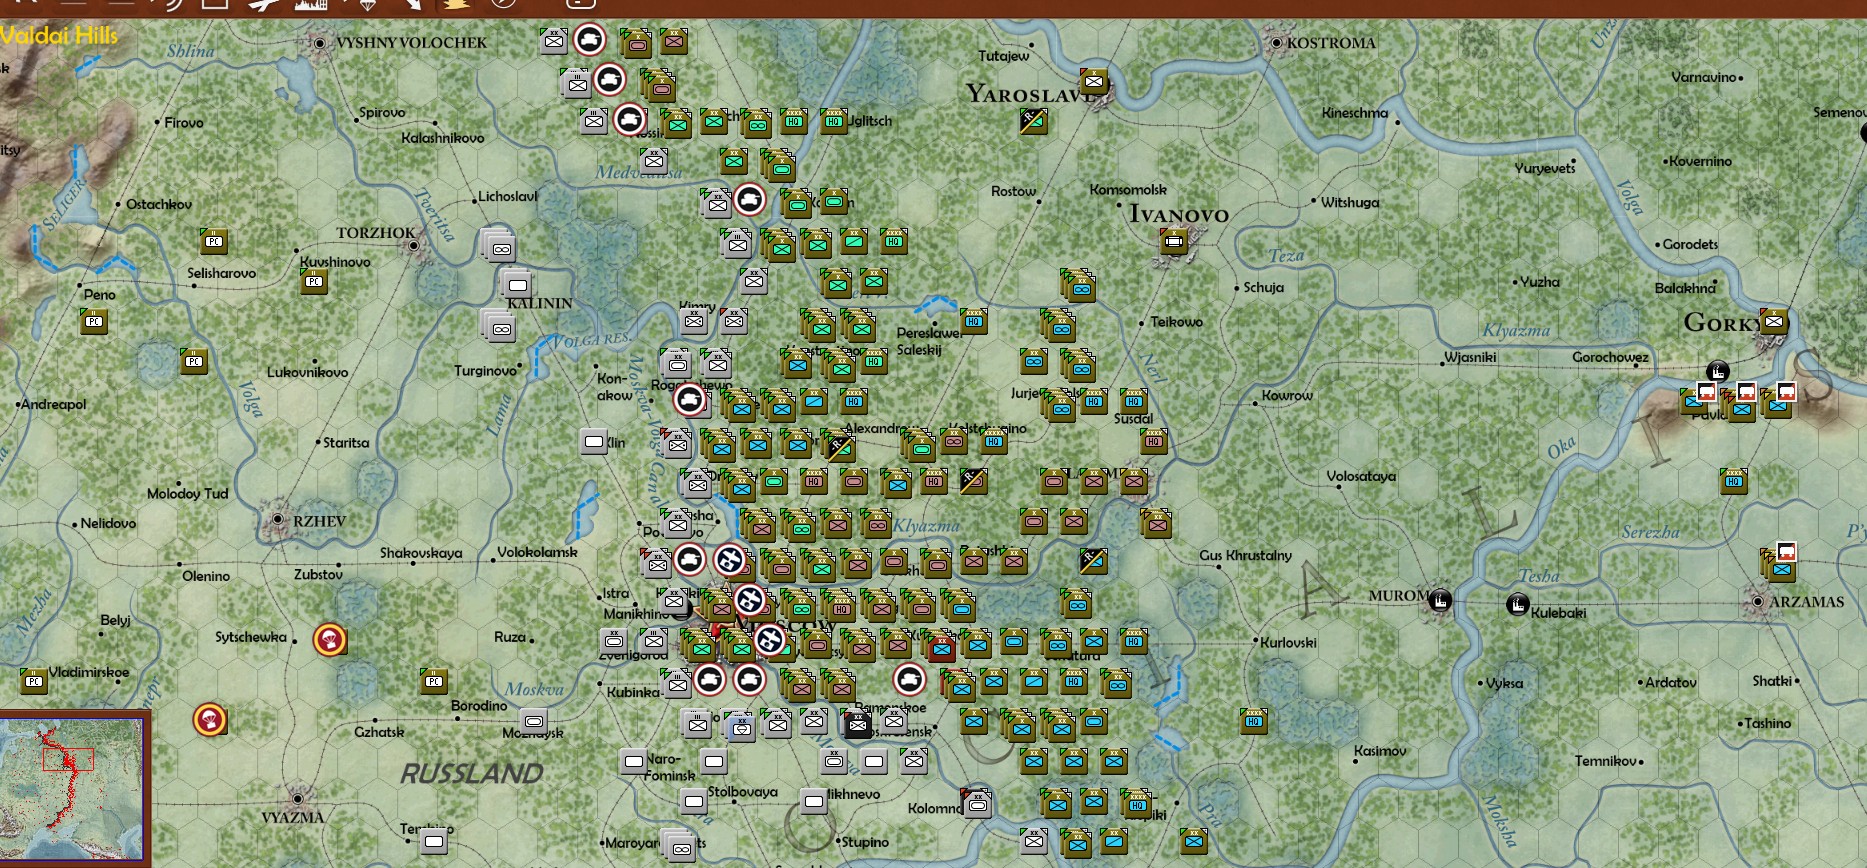Select the grey armored stack below Kalinin

point(499,326)
